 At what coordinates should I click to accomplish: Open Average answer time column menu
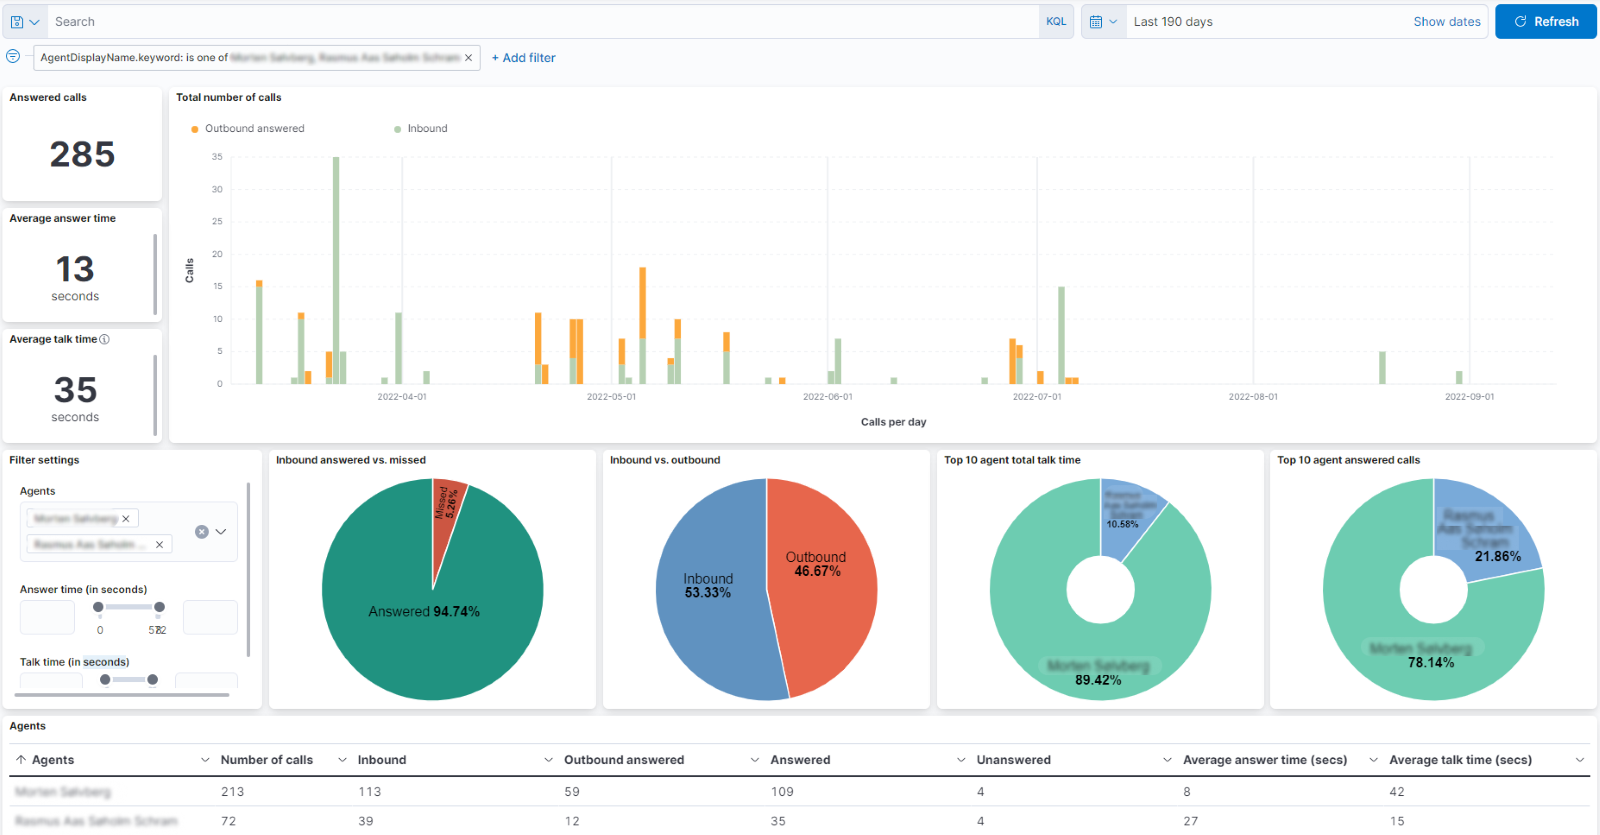pyautogui.click(x=1374, y=760)
